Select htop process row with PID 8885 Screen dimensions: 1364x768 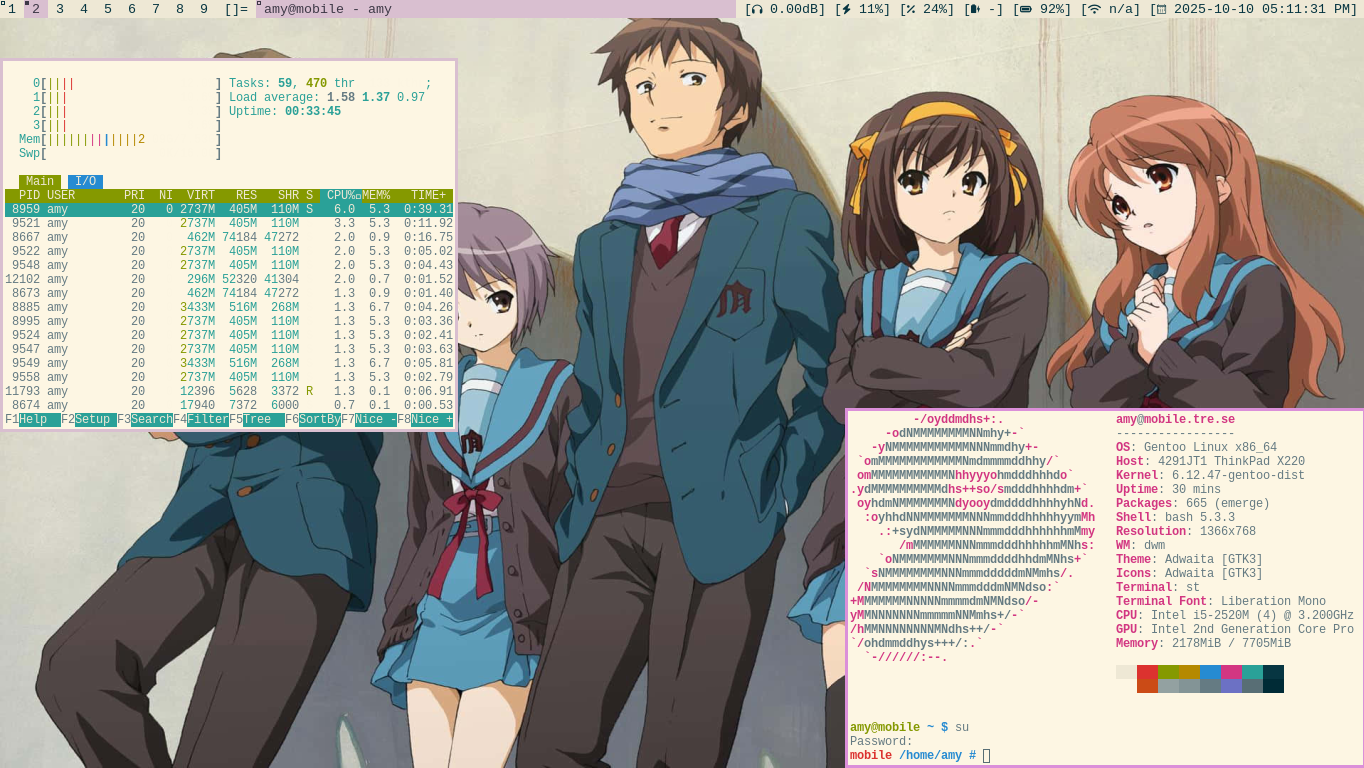(229, 308)
